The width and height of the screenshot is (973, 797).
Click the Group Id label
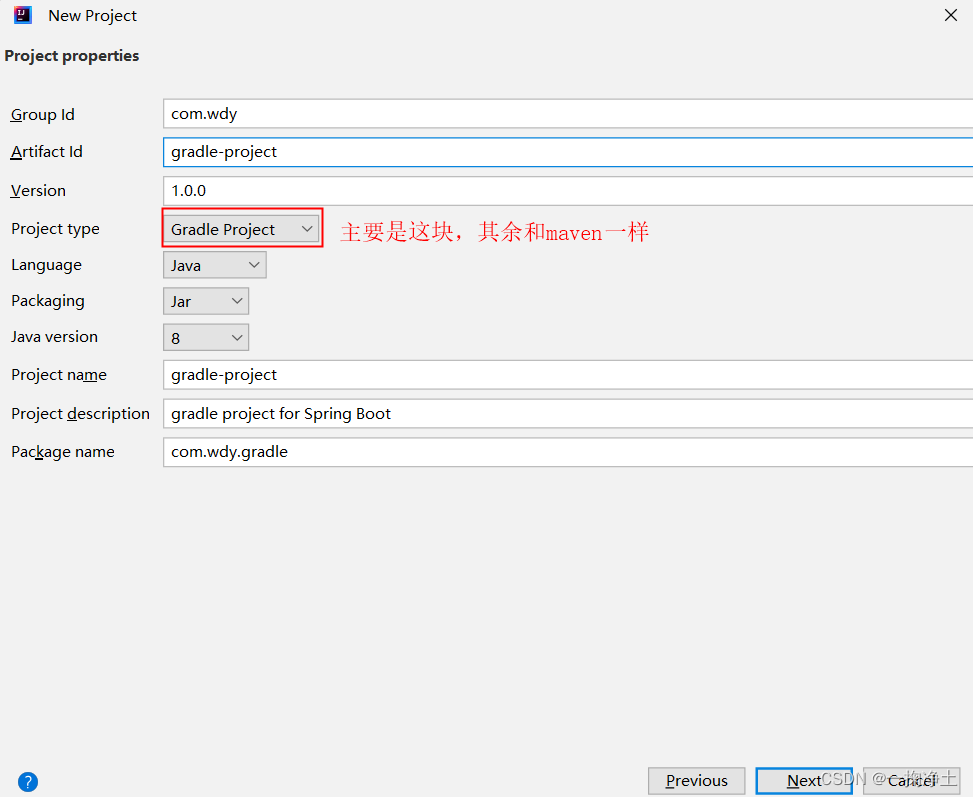[x=42, y=115]
